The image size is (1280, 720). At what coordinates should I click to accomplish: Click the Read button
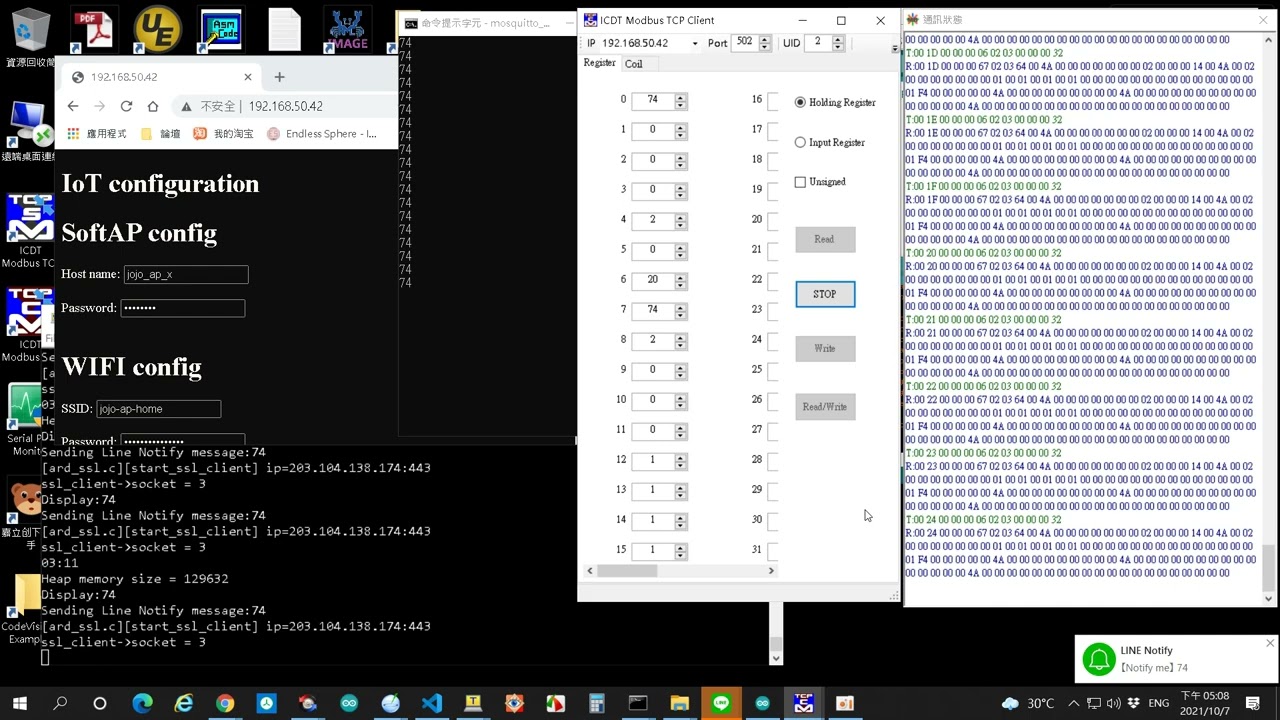click(x=825, y=239)
